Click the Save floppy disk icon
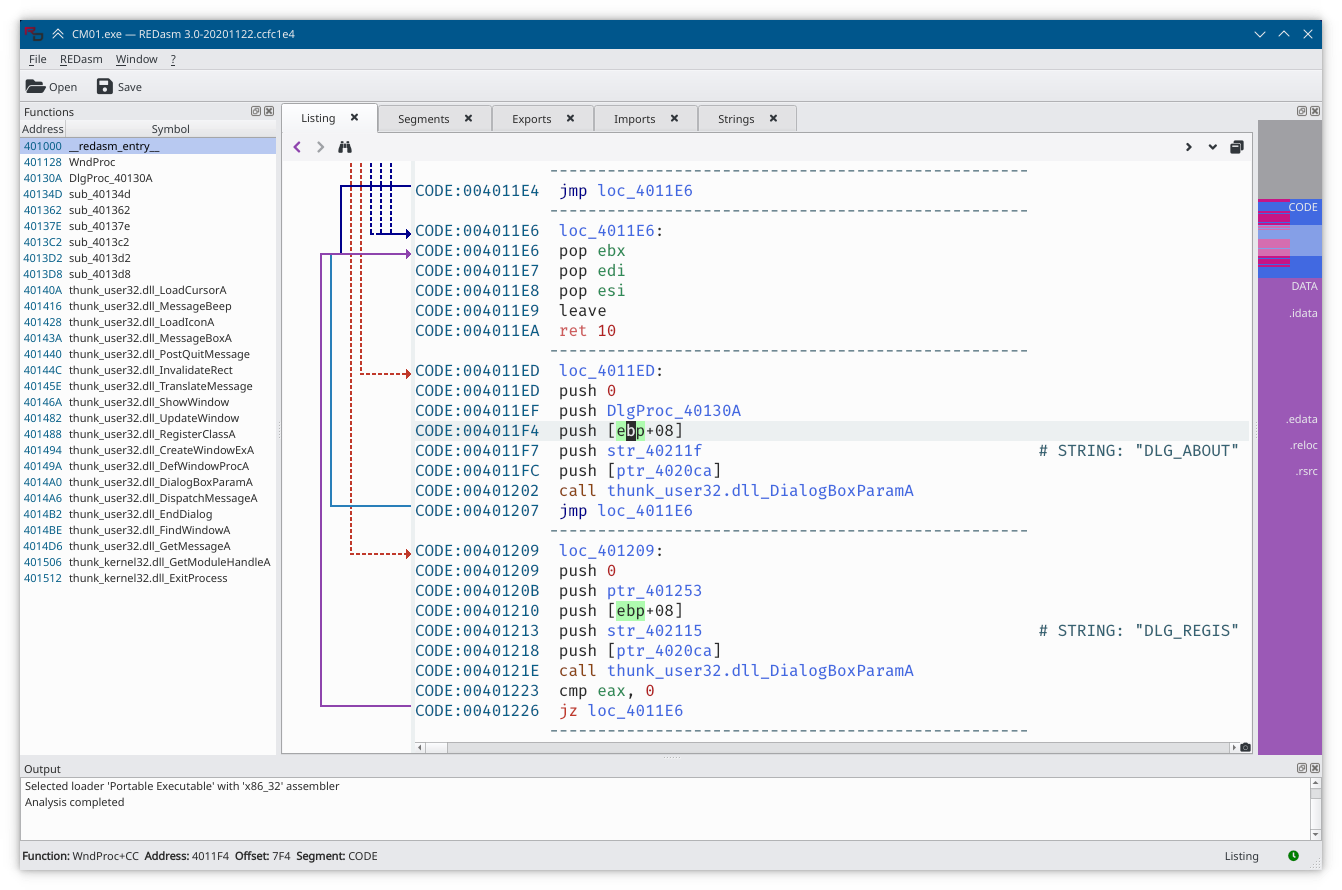Screen dimensions: 1342x890 (105, 87)
